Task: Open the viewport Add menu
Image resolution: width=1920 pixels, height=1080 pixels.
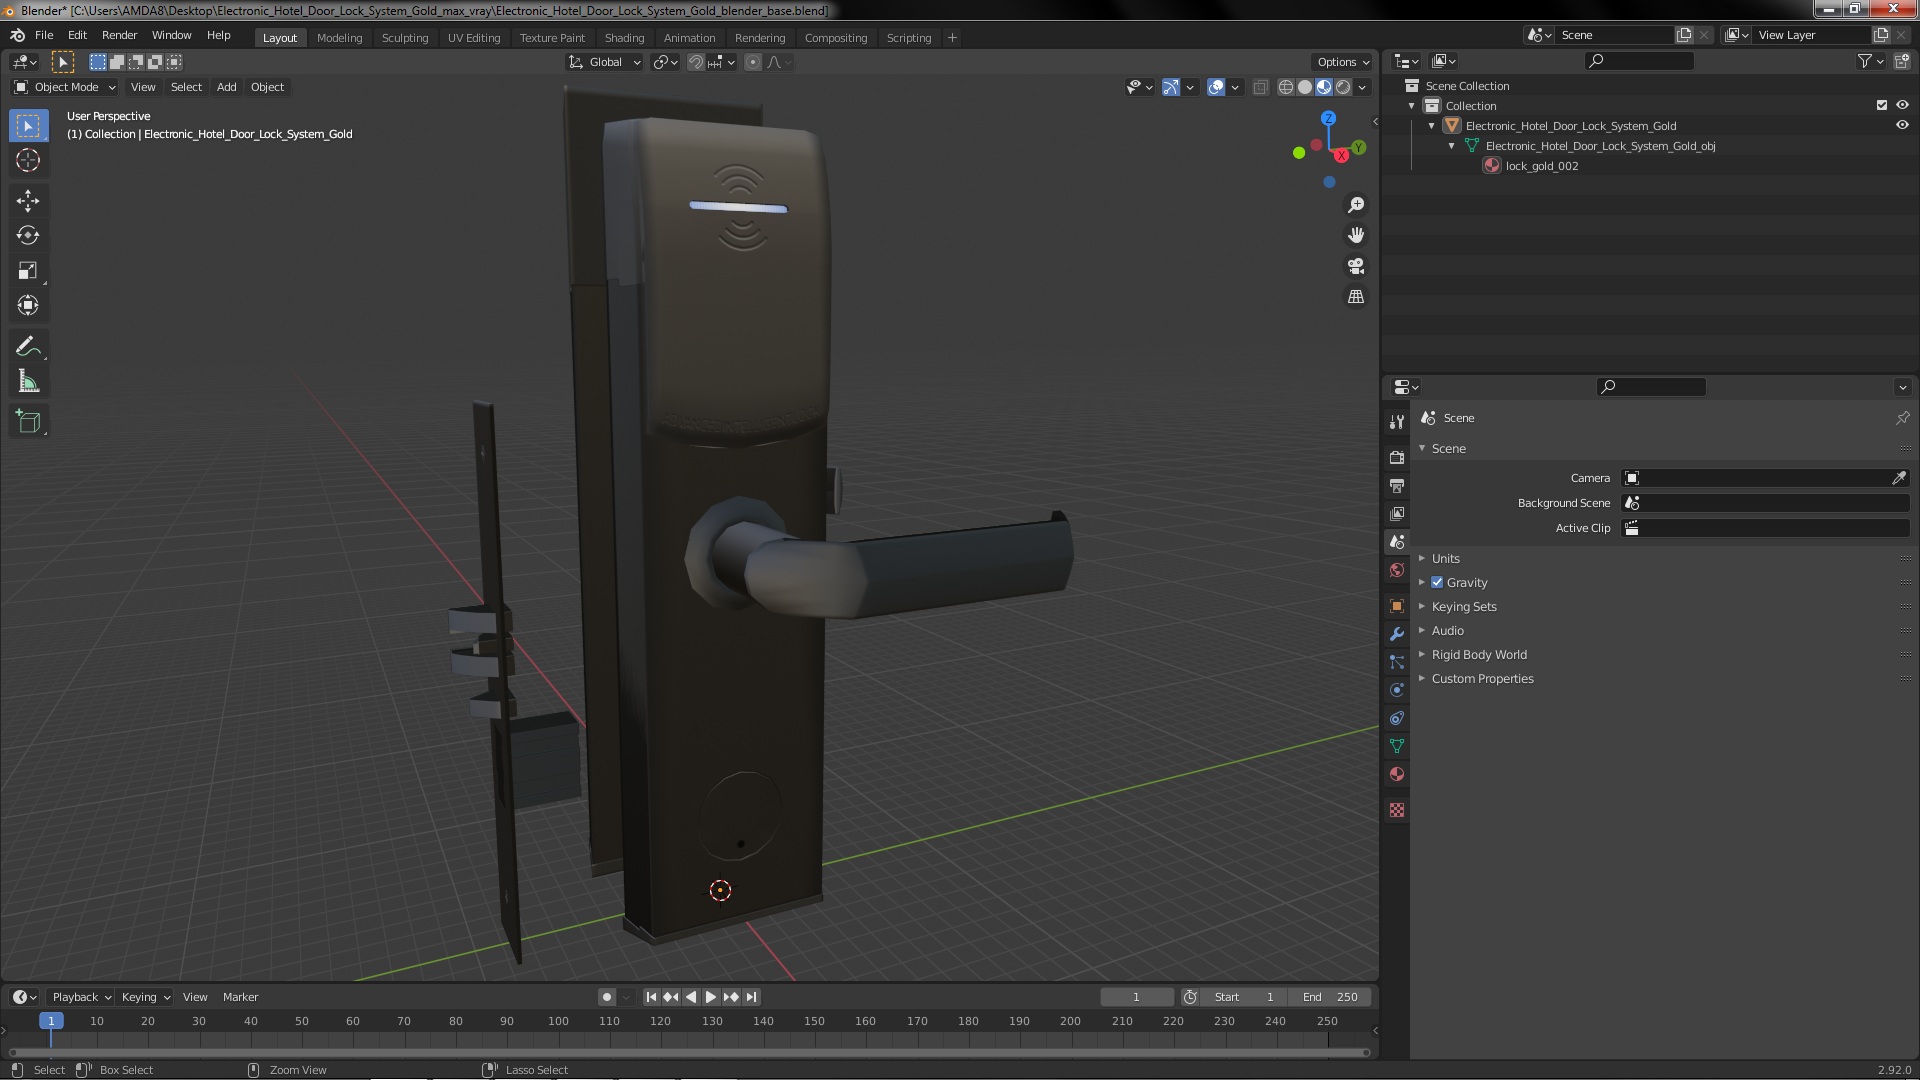Action: 227,87
